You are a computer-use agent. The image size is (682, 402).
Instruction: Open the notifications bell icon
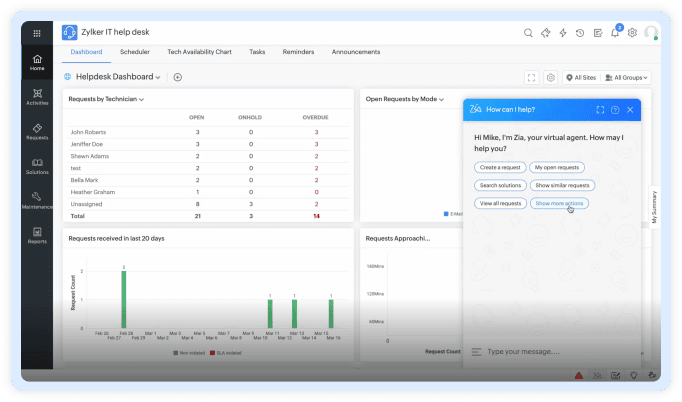pyautogui.click(x=615, y=33)
